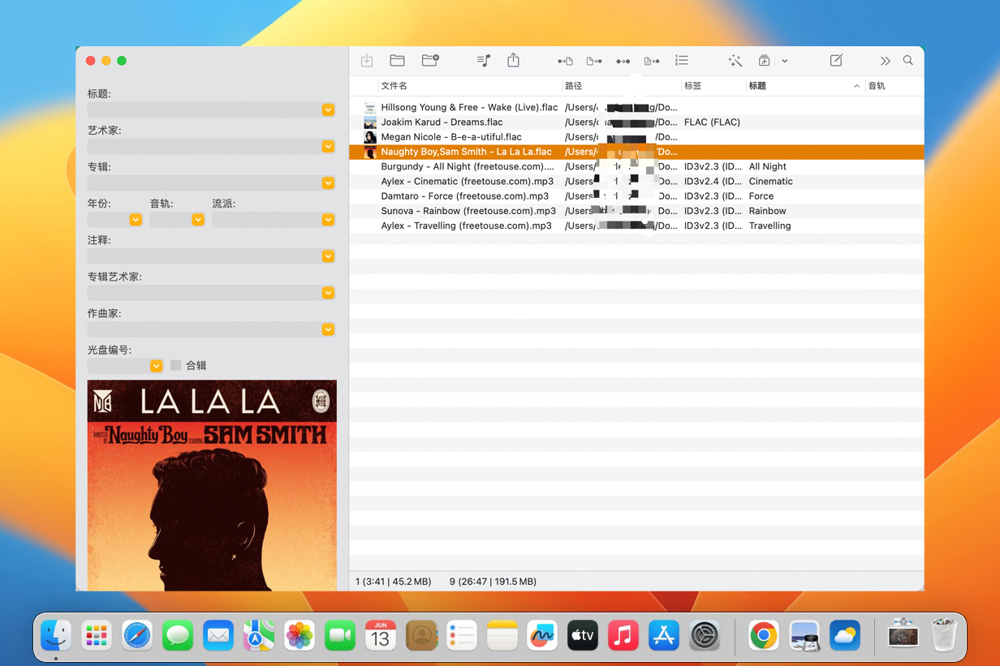Open the 光盘编号 field dropdown arrow
Image resolution: width=1000 pixels, height=666 pixels.
(x=156, y=366)
